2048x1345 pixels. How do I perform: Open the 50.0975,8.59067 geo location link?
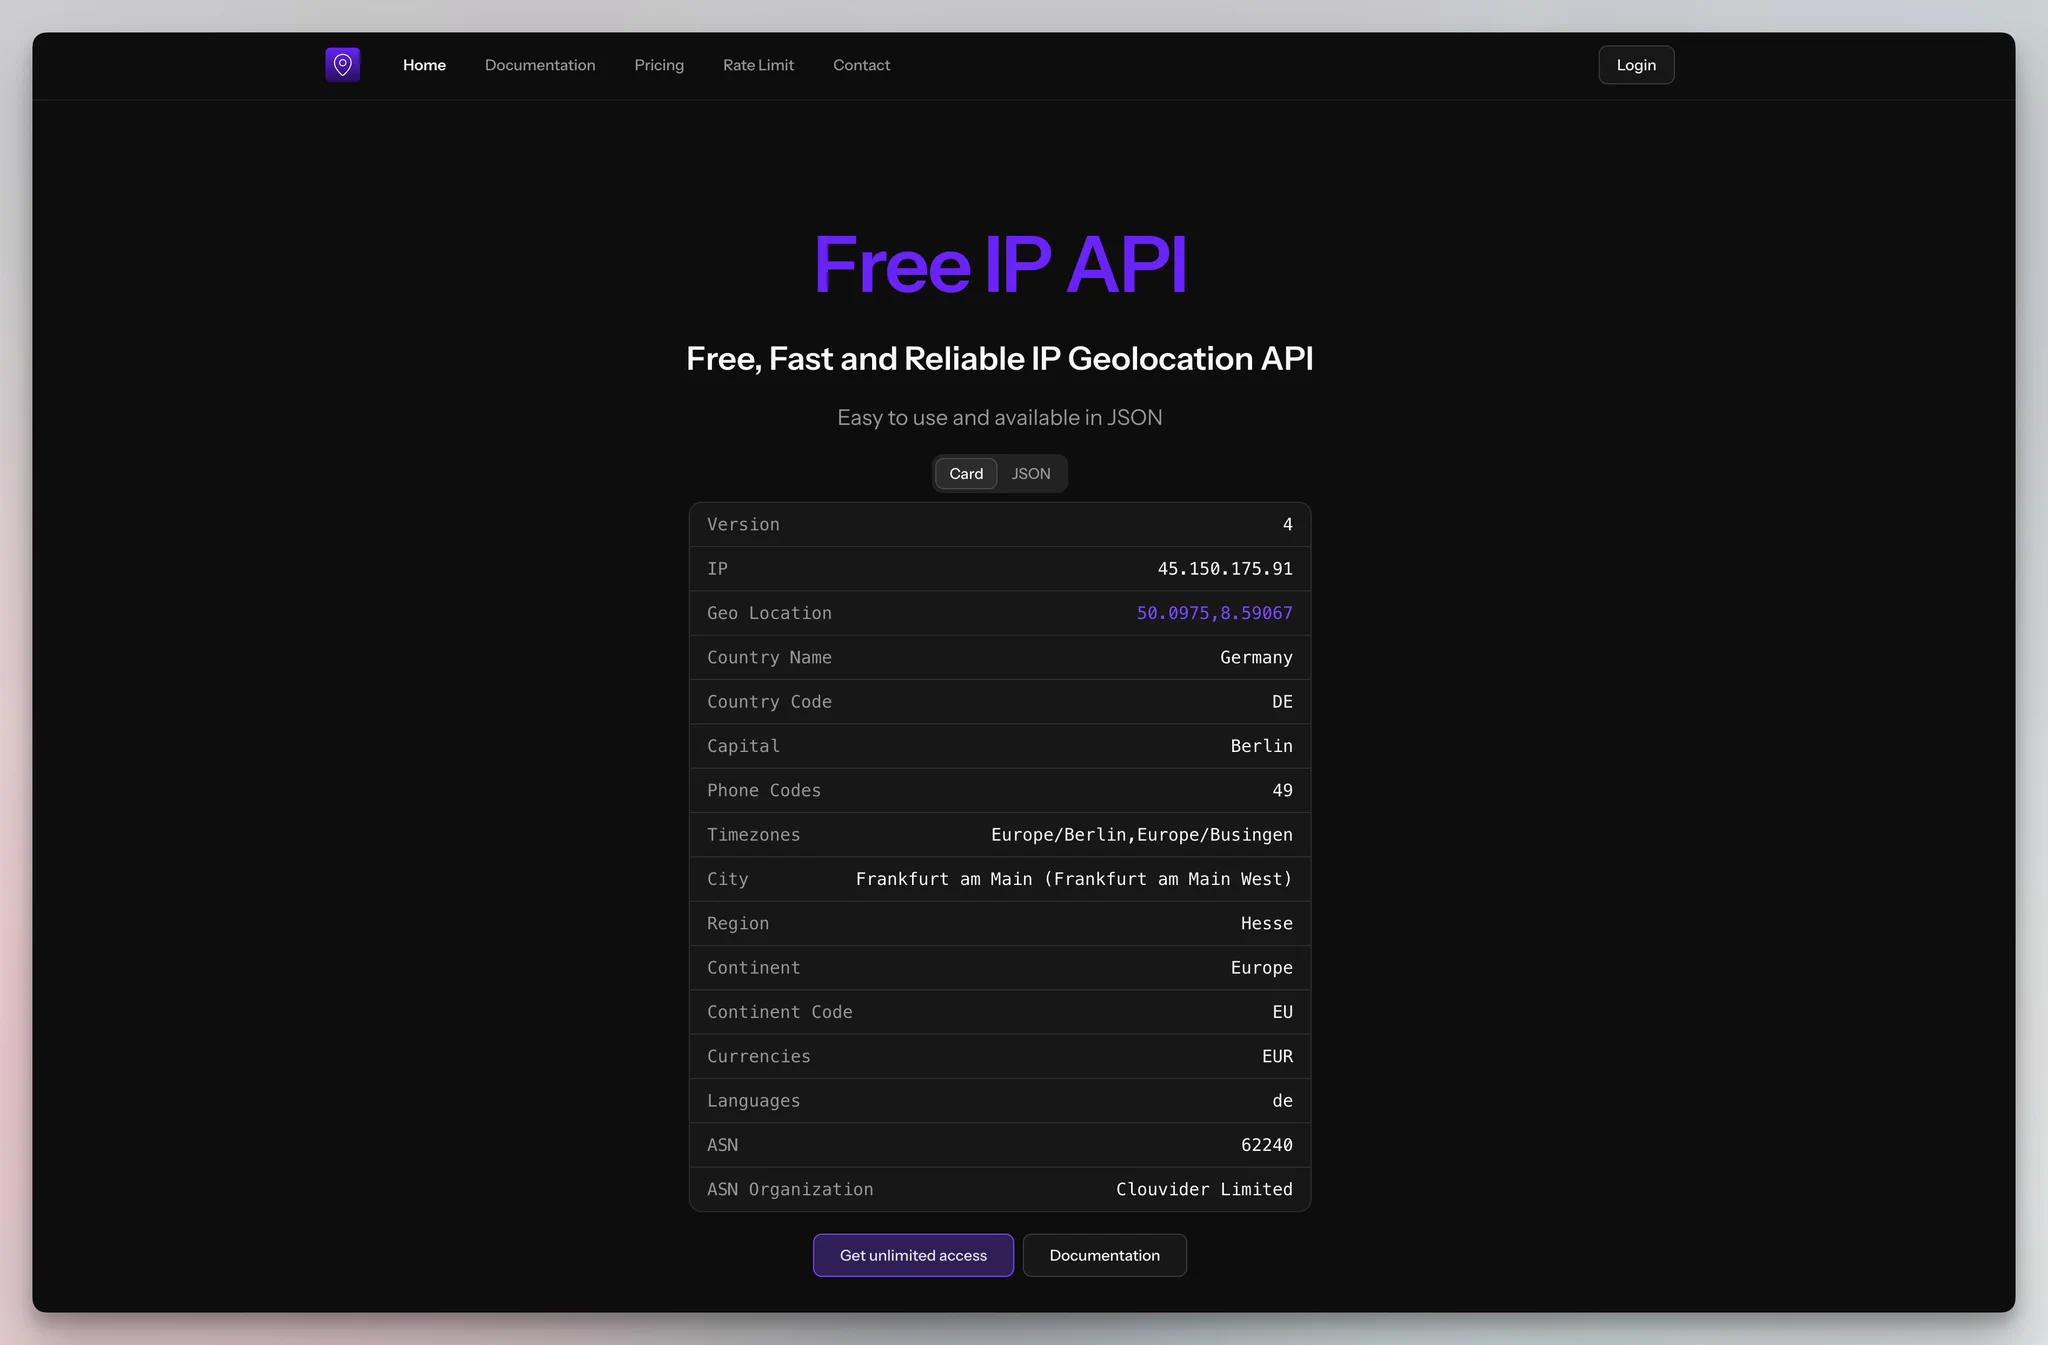(x=1214, y=613)
